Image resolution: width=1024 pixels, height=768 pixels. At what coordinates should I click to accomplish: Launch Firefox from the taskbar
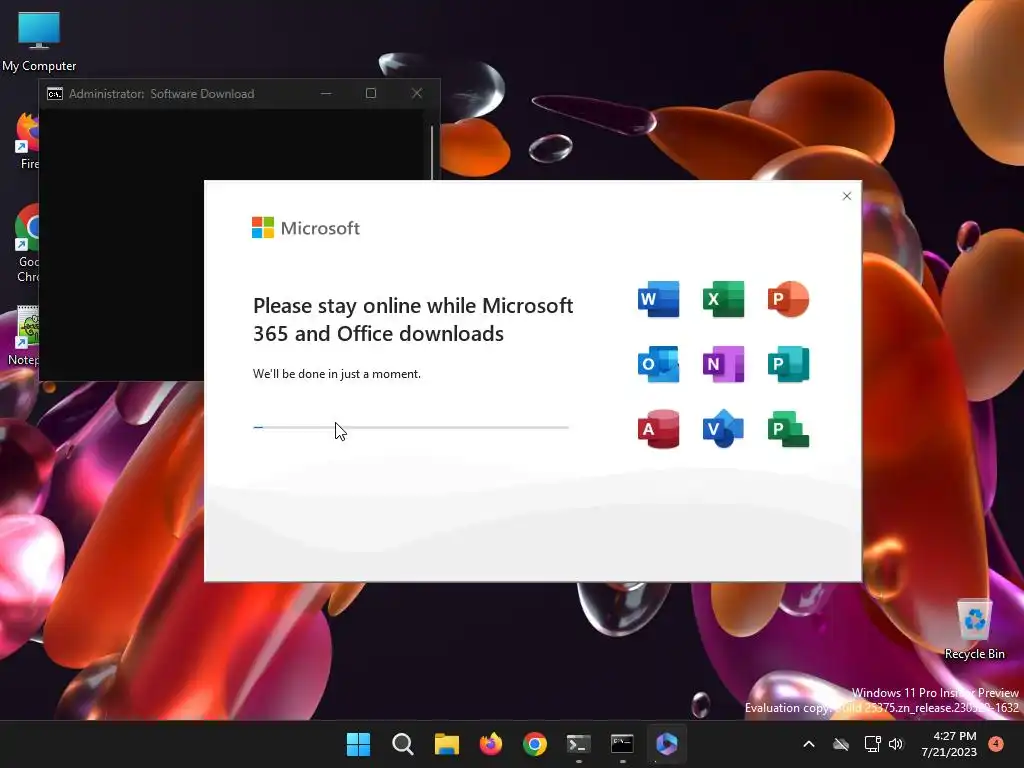pos(490,744)
